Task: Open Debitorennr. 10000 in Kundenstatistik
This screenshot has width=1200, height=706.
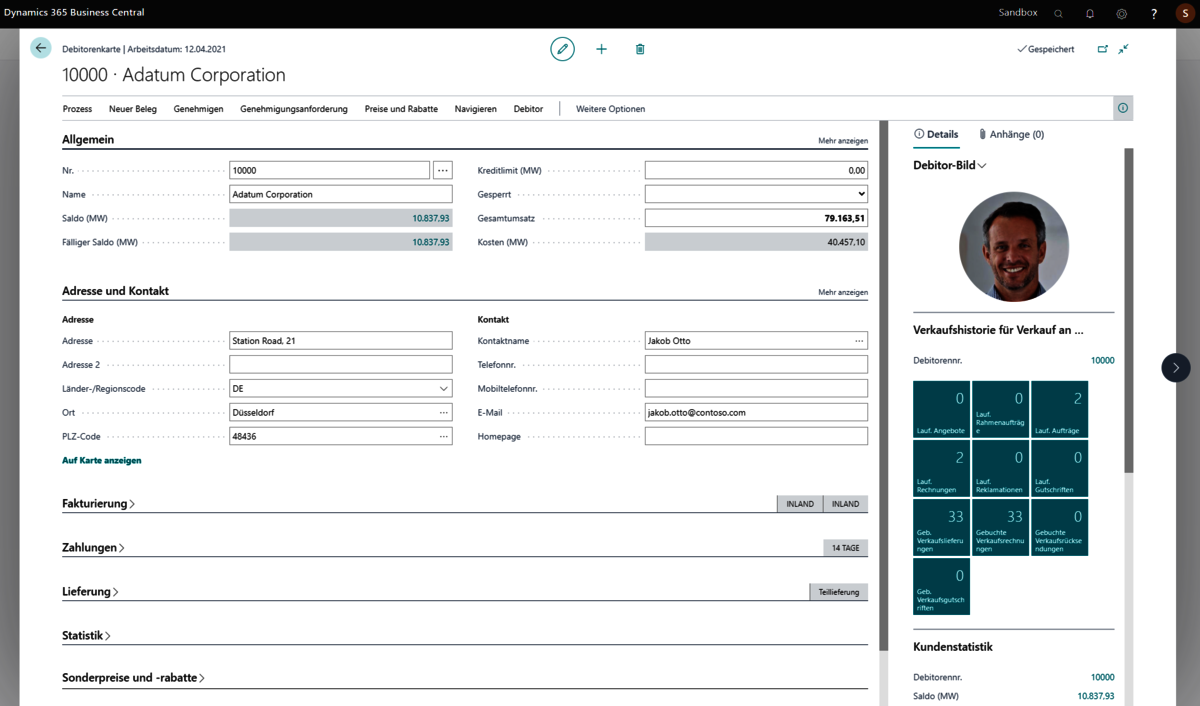Action: point(1102,678)
